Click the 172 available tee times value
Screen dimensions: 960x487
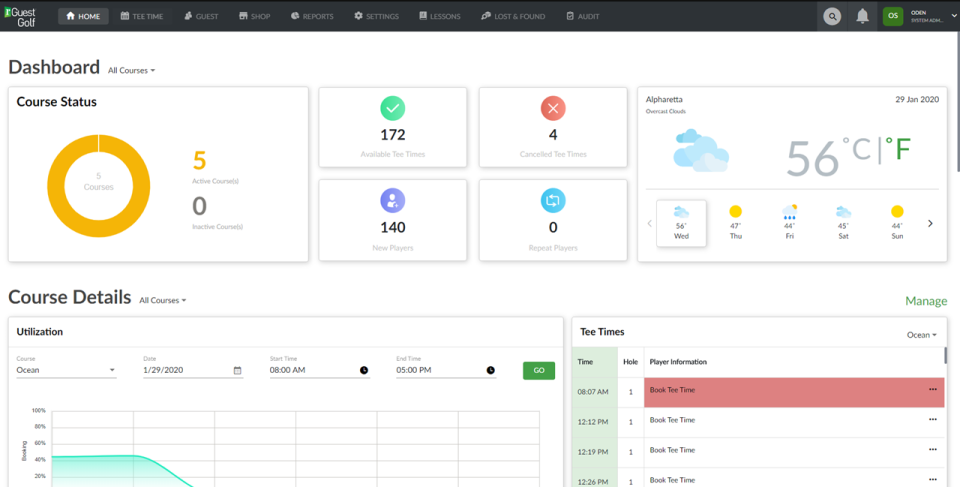[x=392, y=135]
